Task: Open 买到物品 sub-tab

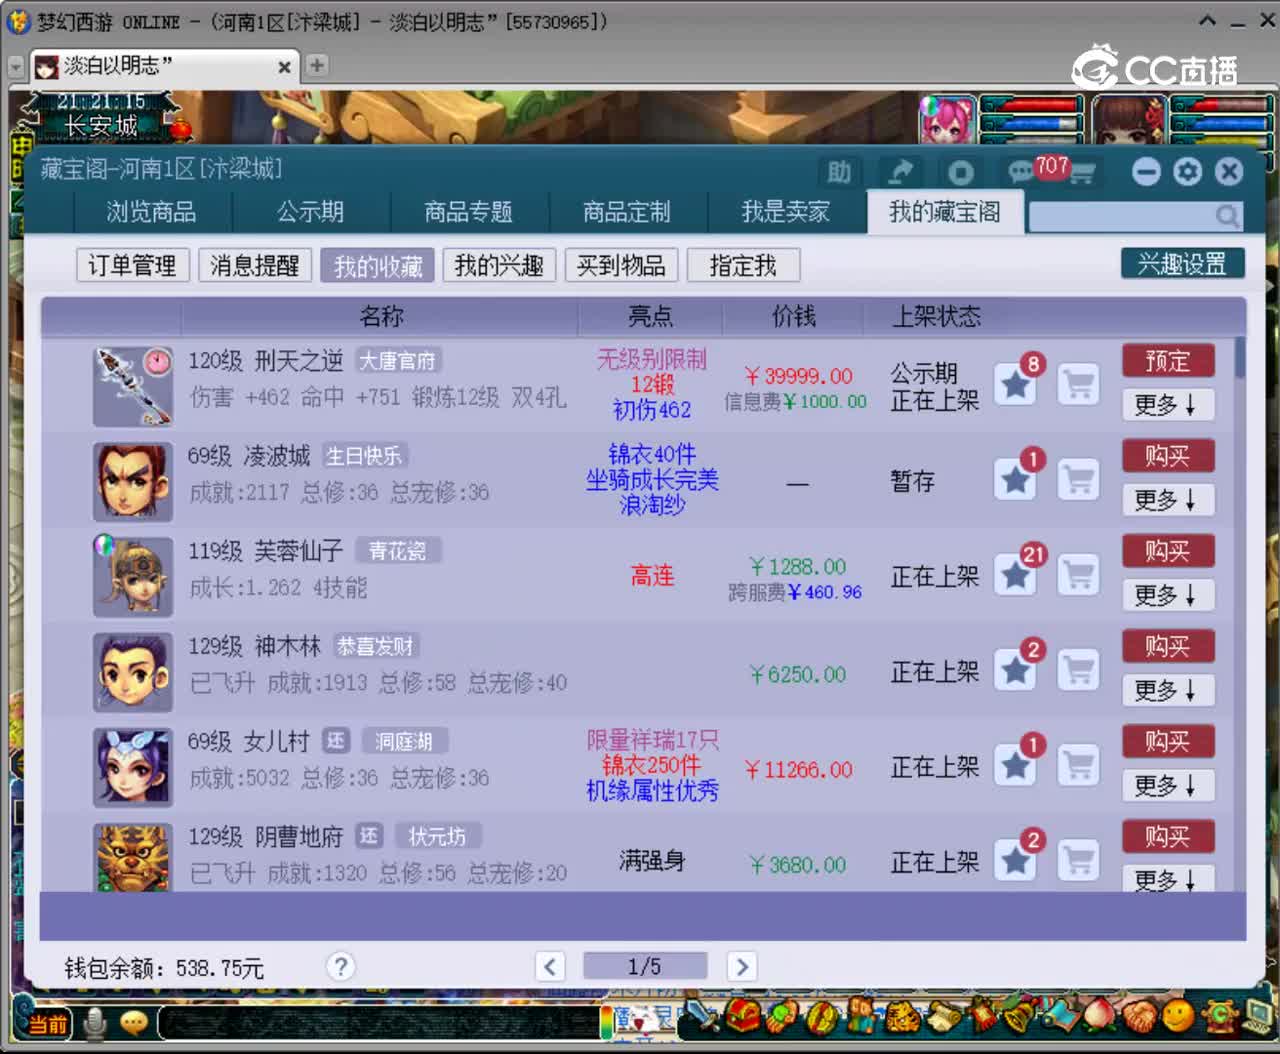Action: 621,265
